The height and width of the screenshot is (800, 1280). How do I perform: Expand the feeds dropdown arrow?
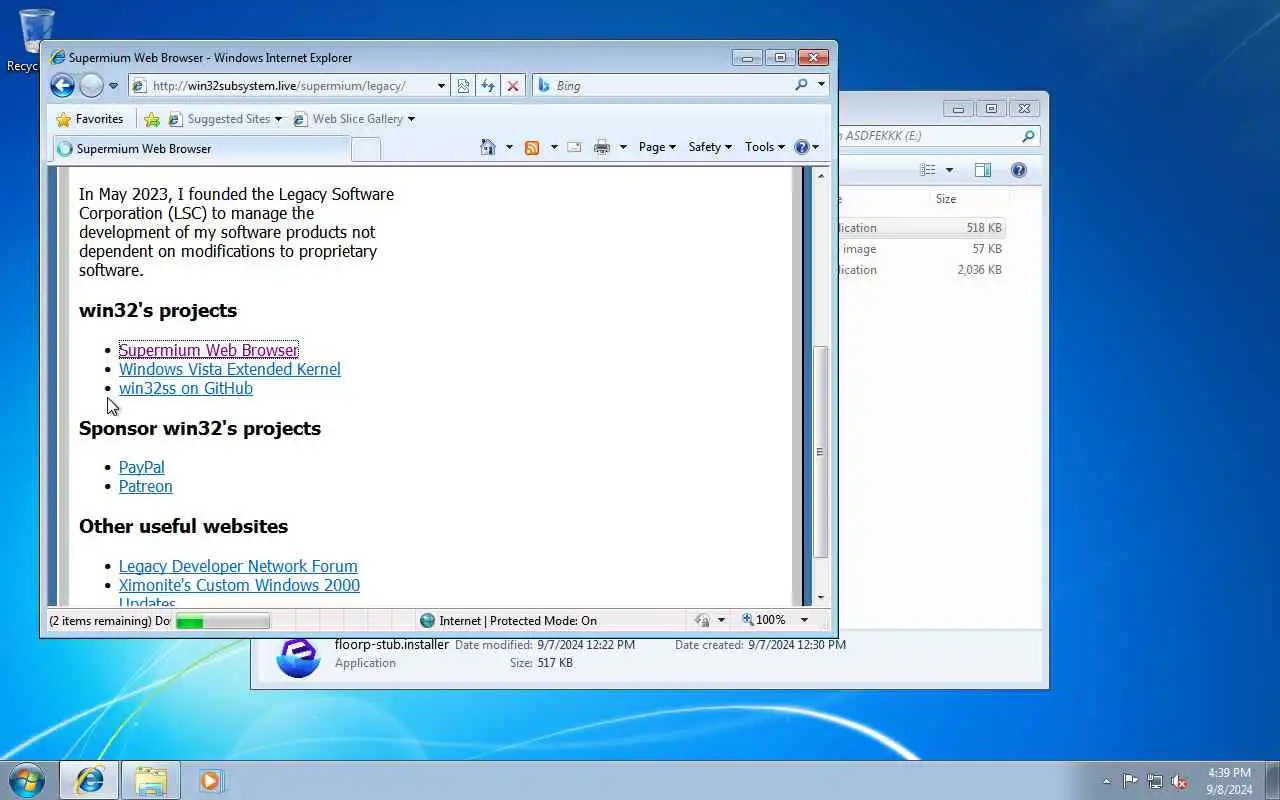pyautogui.click(x=554, y=147)
